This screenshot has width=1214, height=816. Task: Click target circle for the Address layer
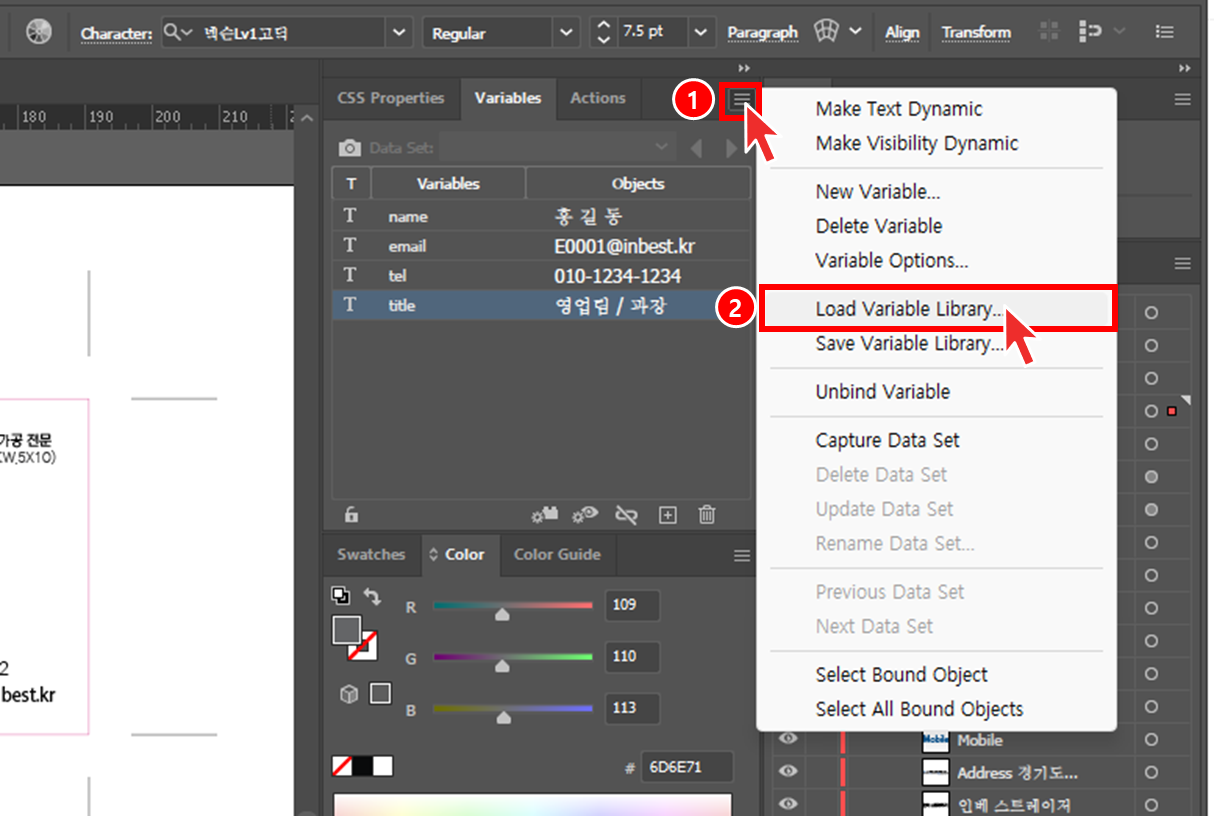pos(1151,773)
